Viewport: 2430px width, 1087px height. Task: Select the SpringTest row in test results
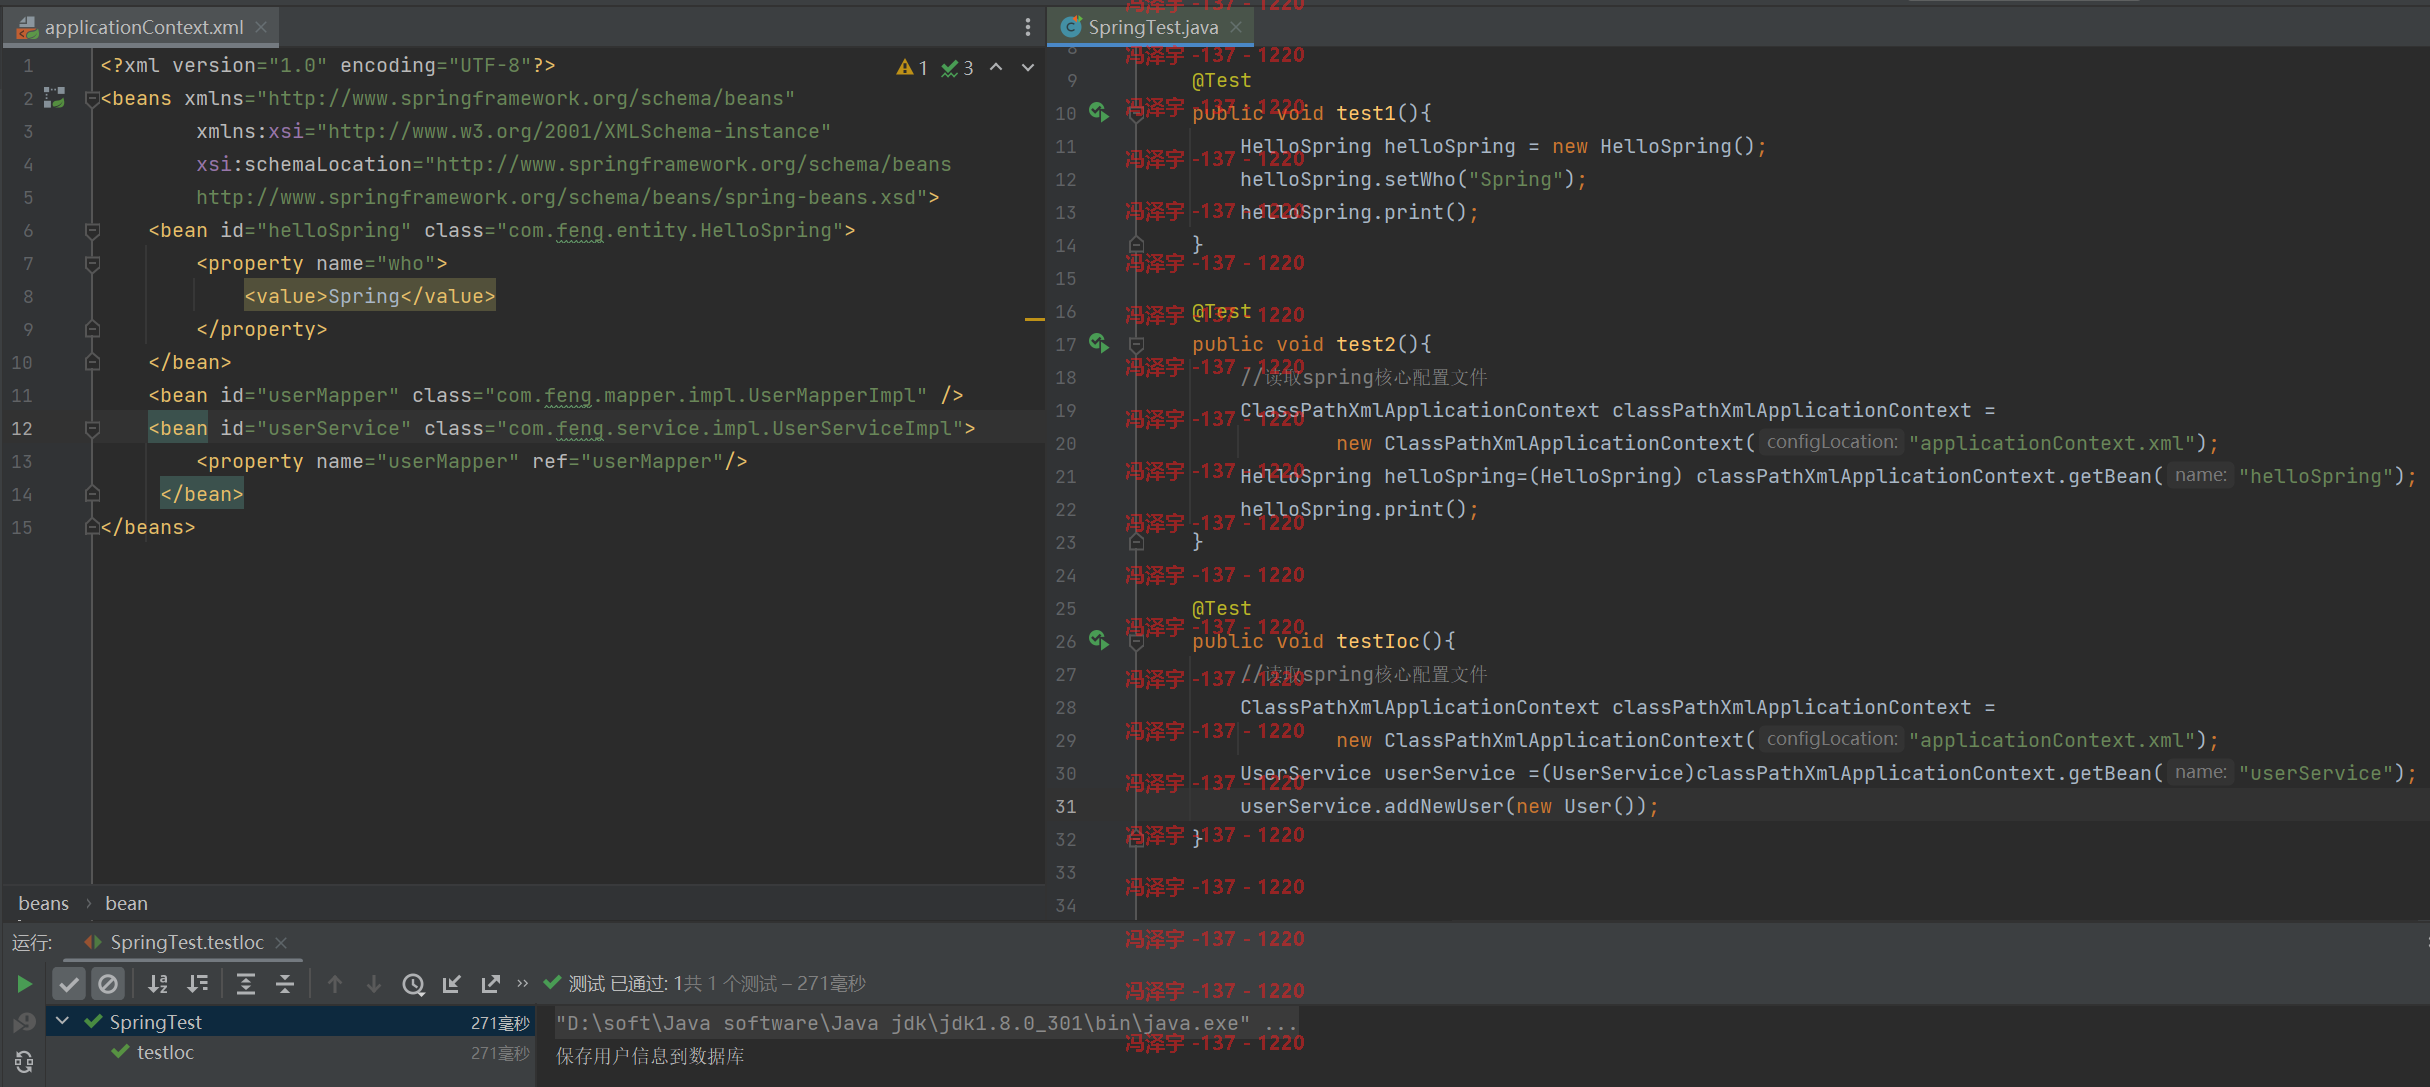291,1022
